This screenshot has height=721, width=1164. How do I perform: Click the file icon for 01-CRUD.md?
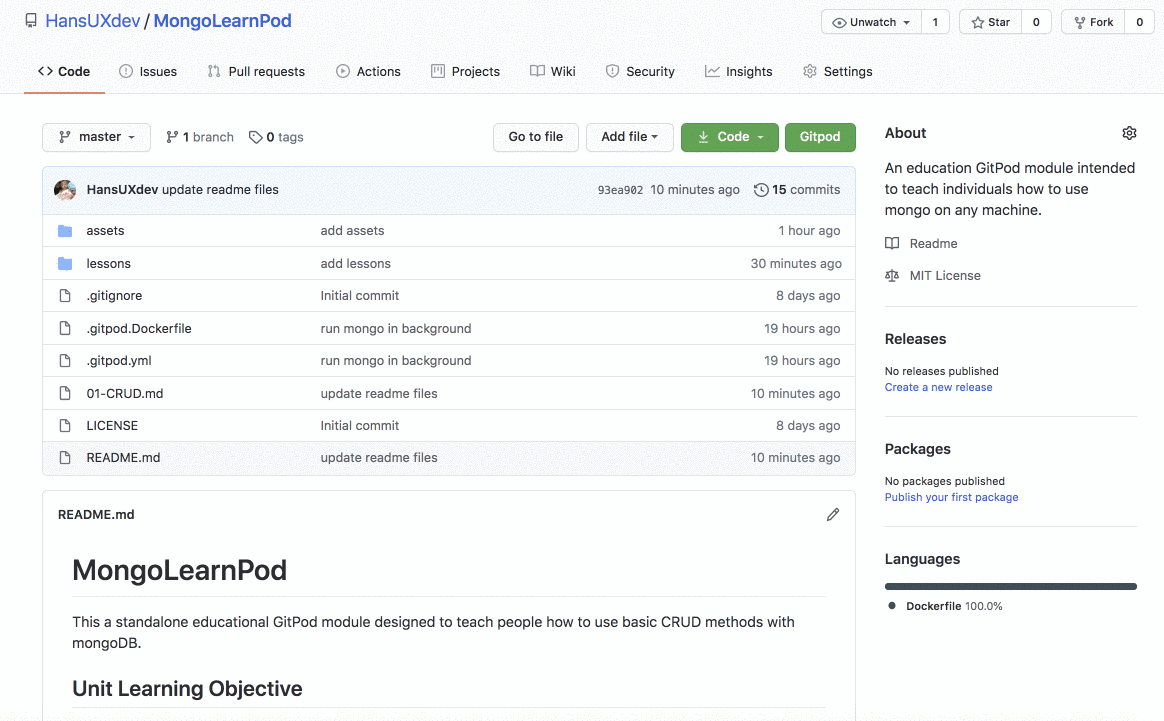(65, 393)
